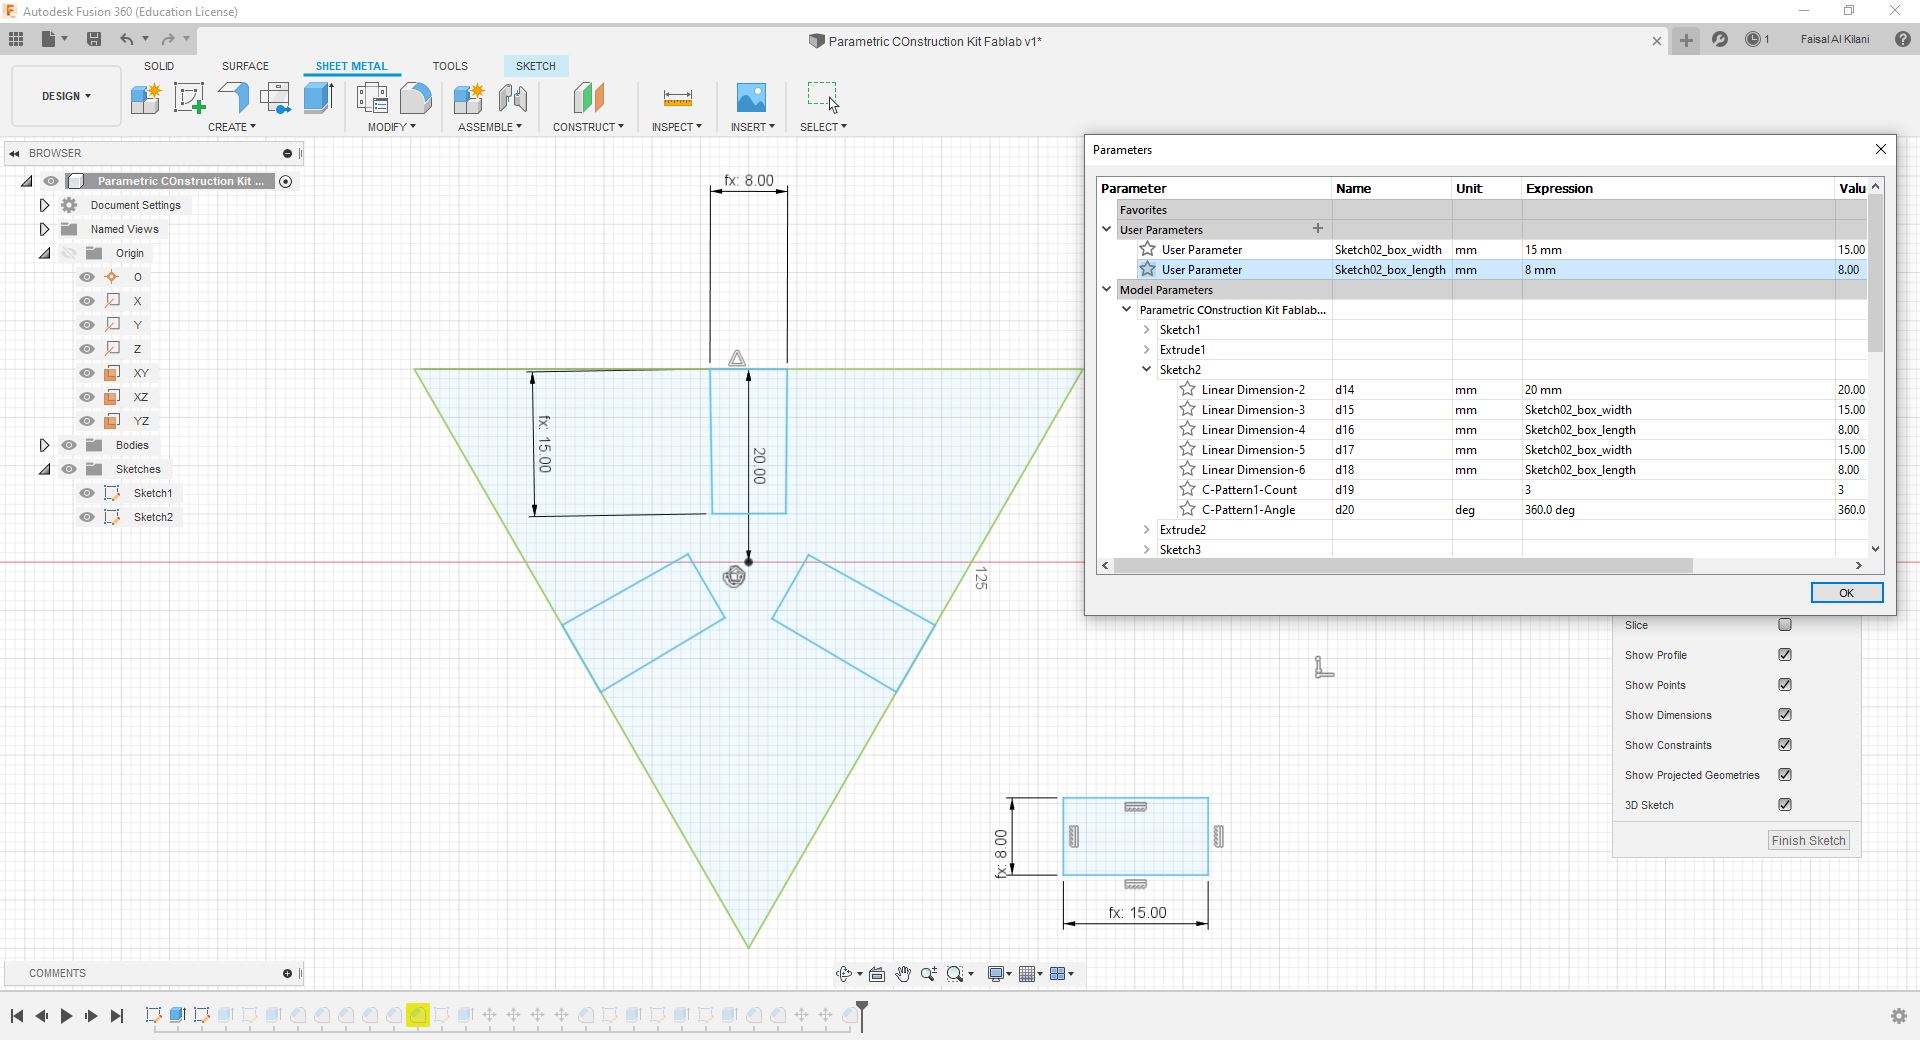
Task: Toggle visibility of the XY plane
Action: [87, 373]
